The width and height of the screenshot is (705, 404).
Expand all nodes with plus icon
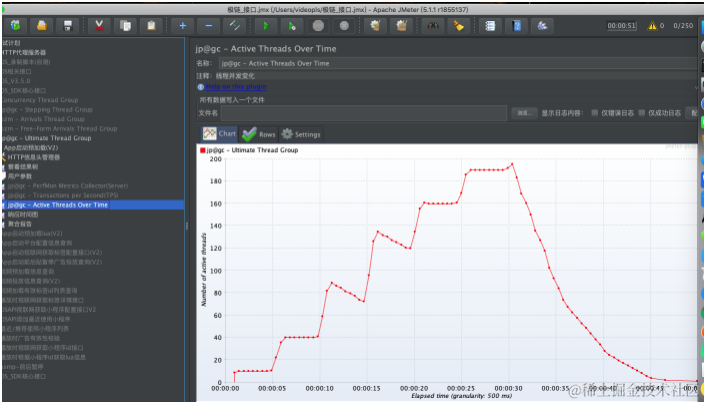(183, 26)
